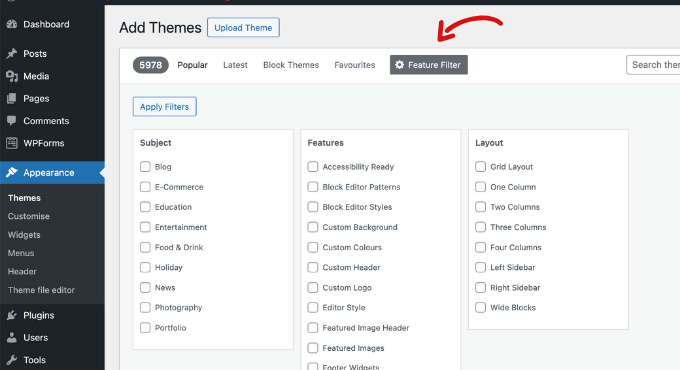680x370 pixels.
Task: Enable Accessibility Ready feature checkbox
Action: (313, 167)
